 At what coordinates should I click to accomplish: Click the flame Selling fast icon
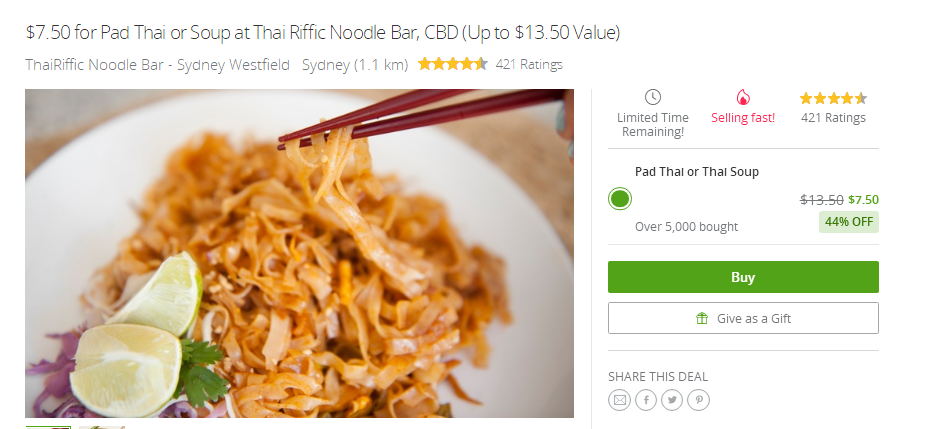click(x=743, y=97)
